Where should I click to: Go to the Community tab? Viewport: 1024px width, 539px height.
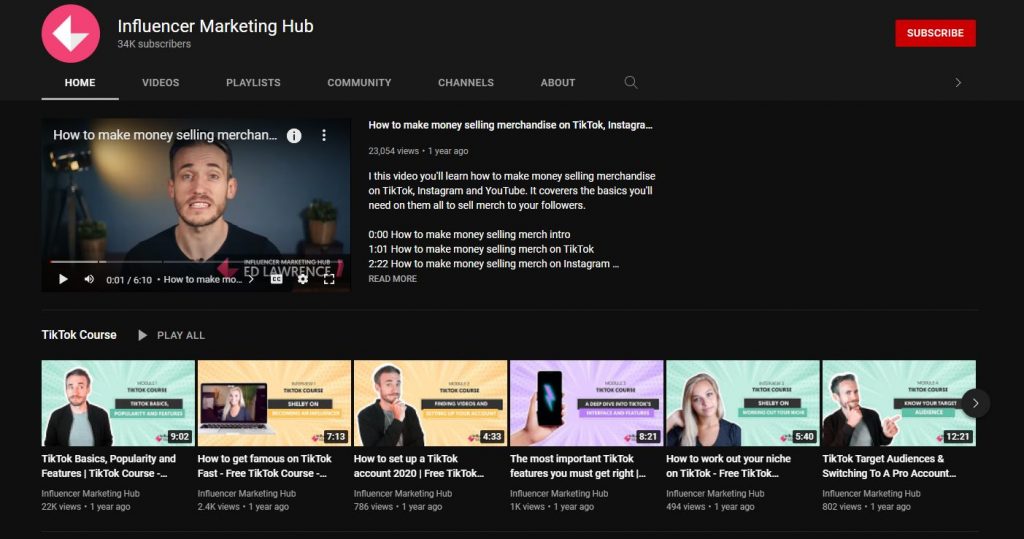(x=359, y=83)
